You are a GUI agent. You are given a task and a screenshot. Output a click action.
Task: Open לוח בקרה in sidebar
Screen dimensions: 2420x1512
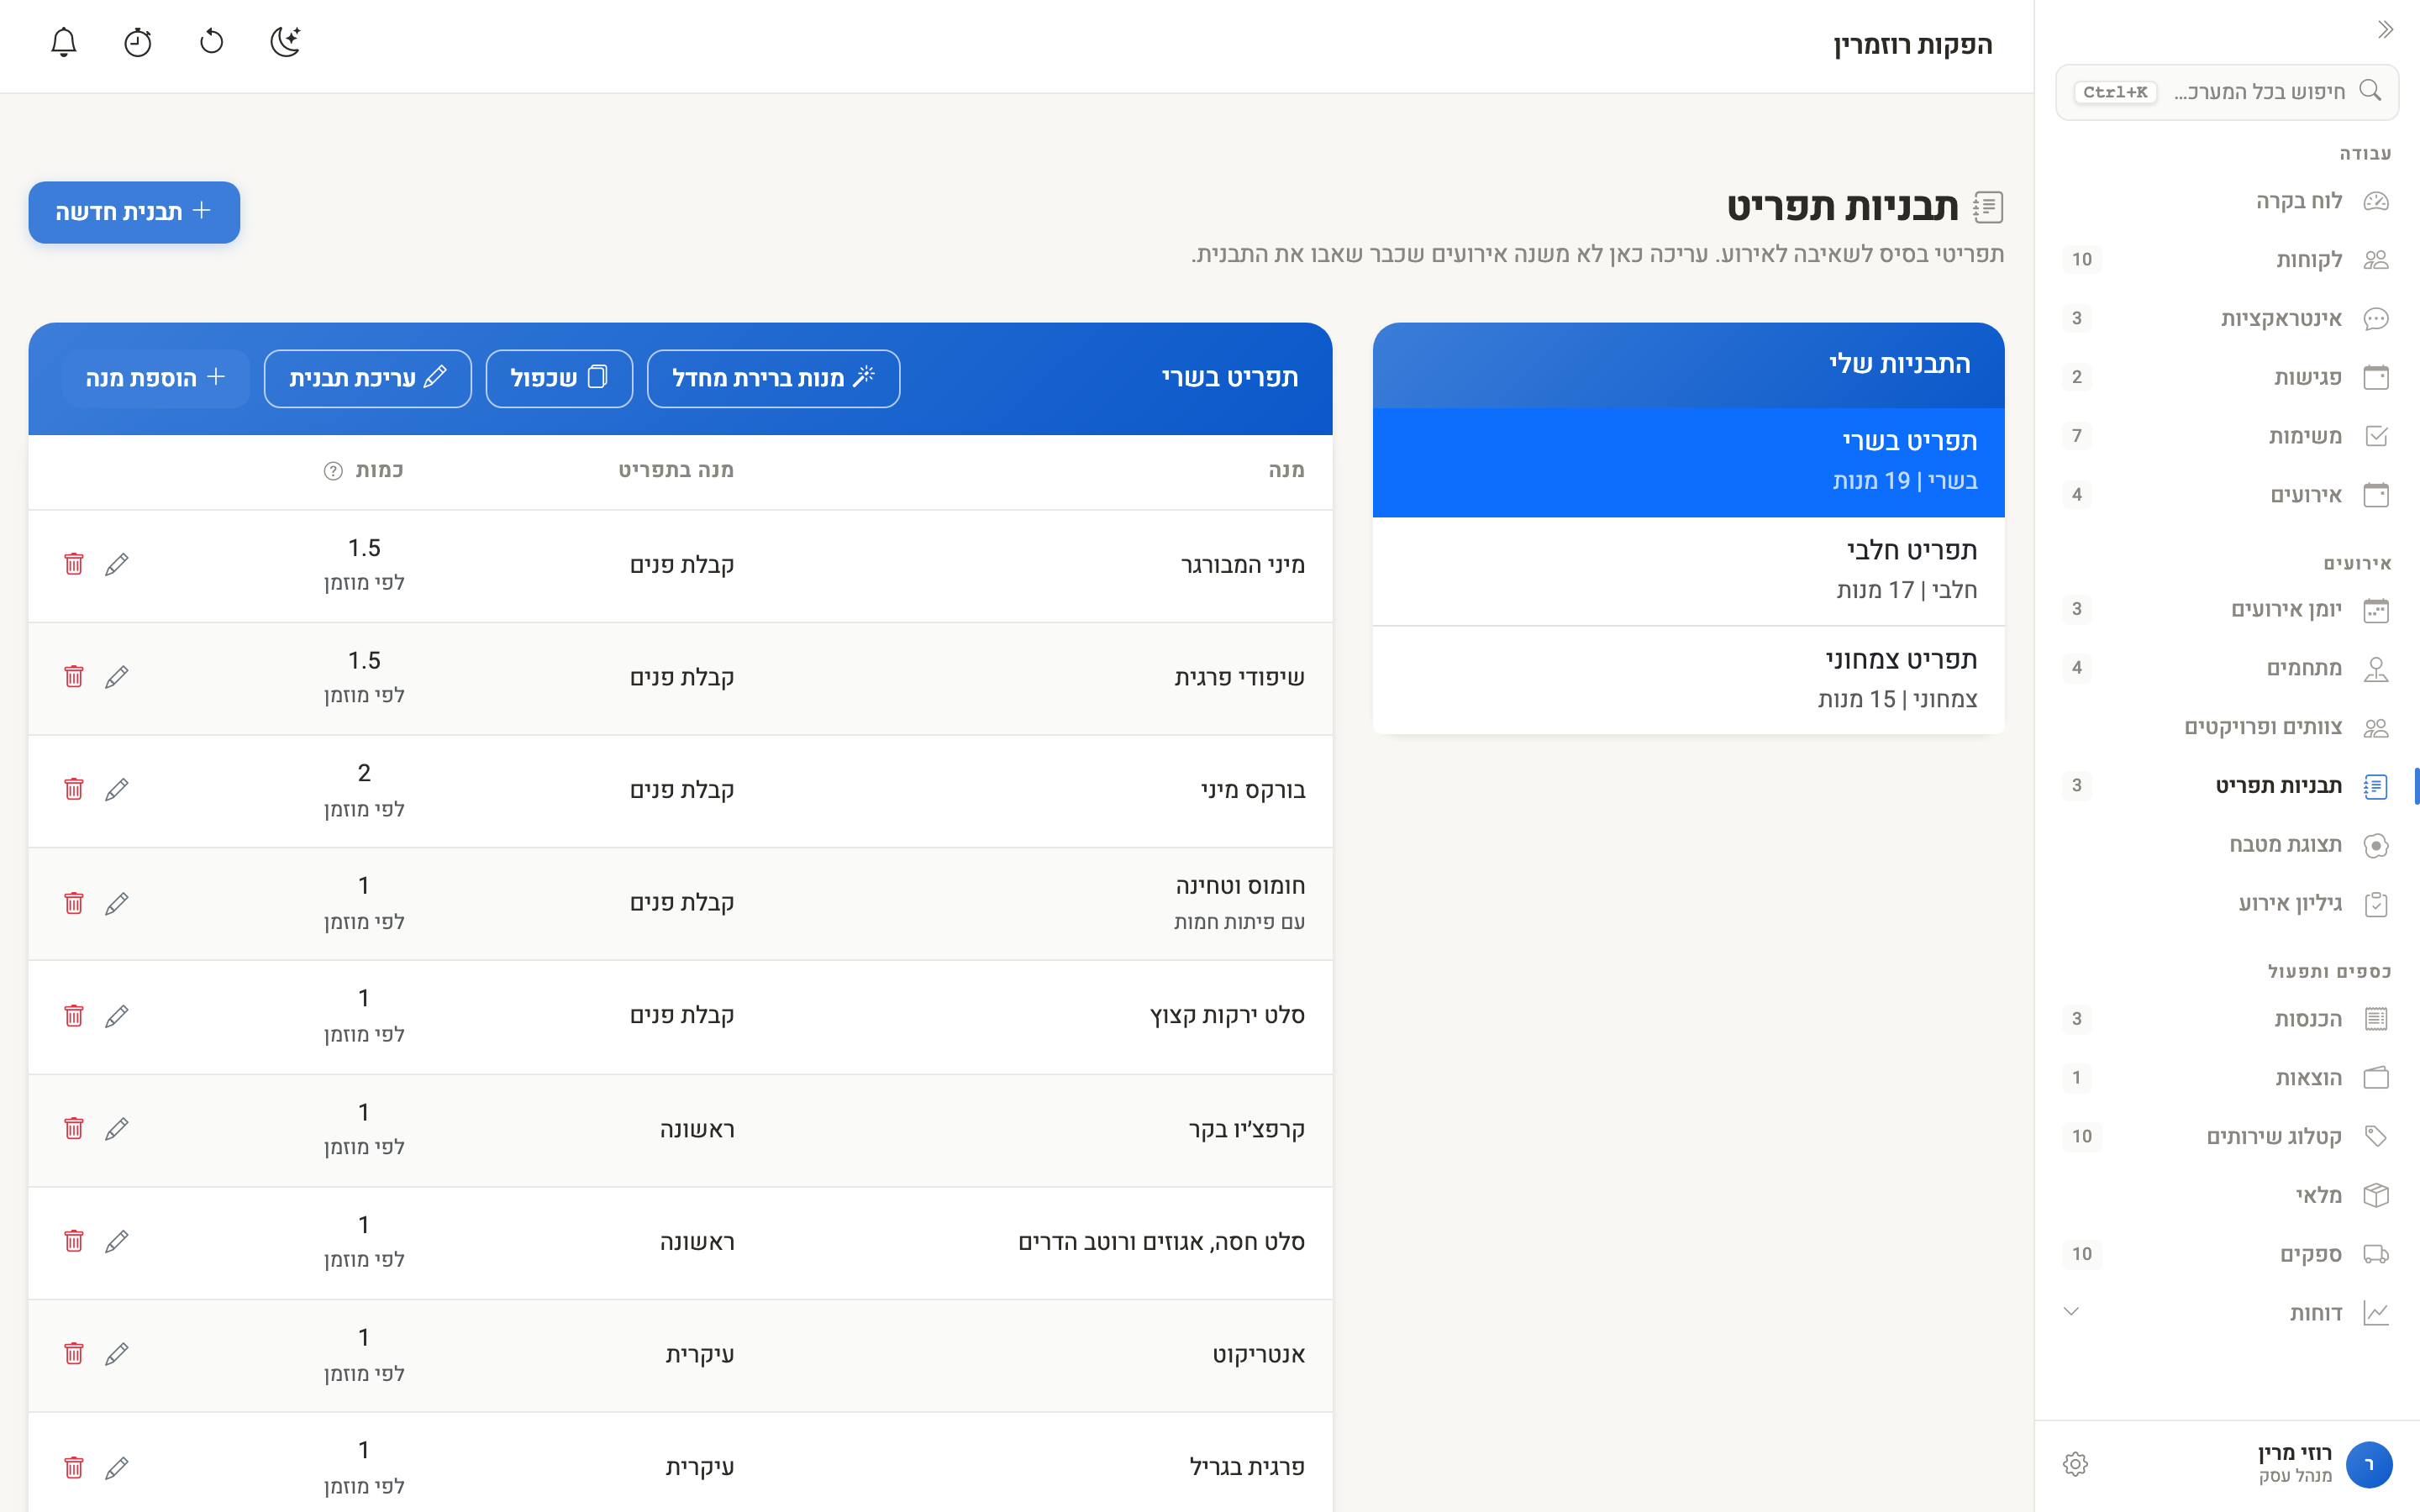pyautogui.click(x=2227, y=201)
